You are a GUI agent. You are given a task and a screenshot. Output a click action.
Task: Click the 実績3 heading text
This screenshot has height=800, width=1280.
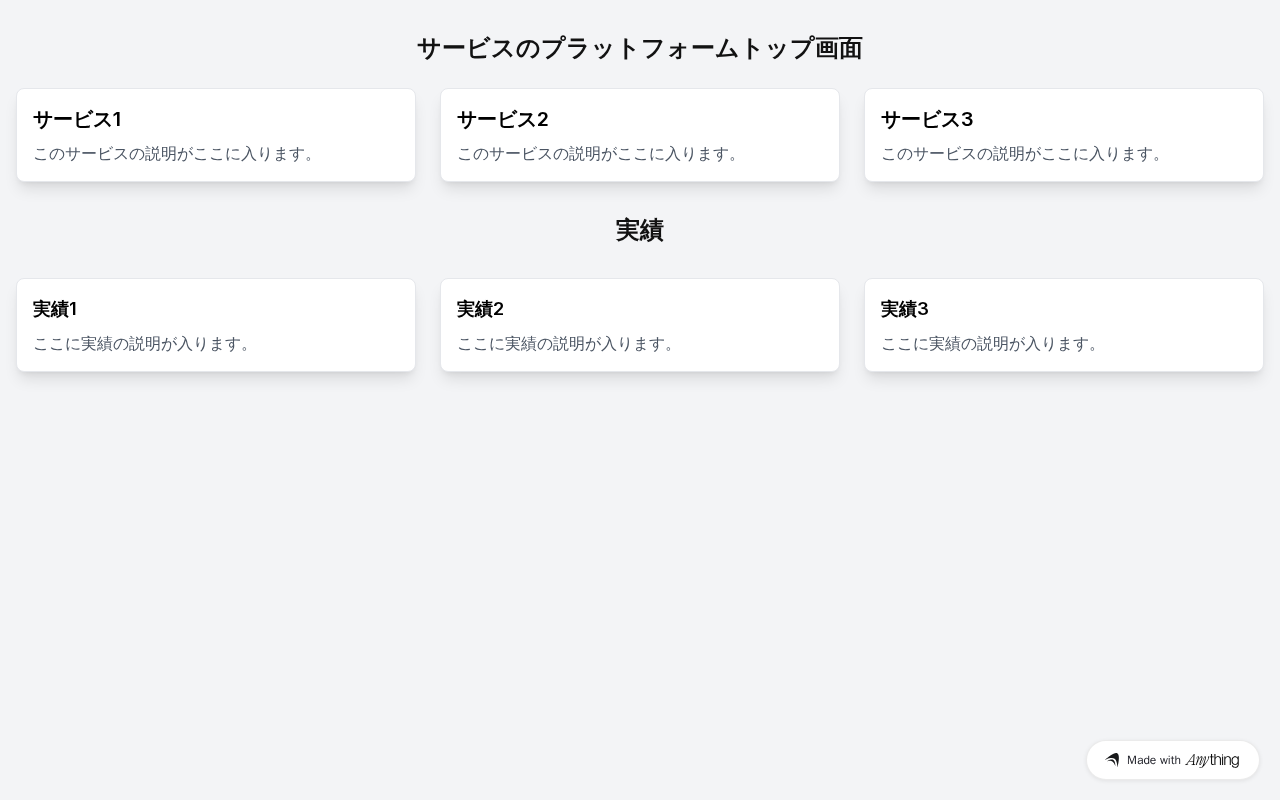(905, 309)
